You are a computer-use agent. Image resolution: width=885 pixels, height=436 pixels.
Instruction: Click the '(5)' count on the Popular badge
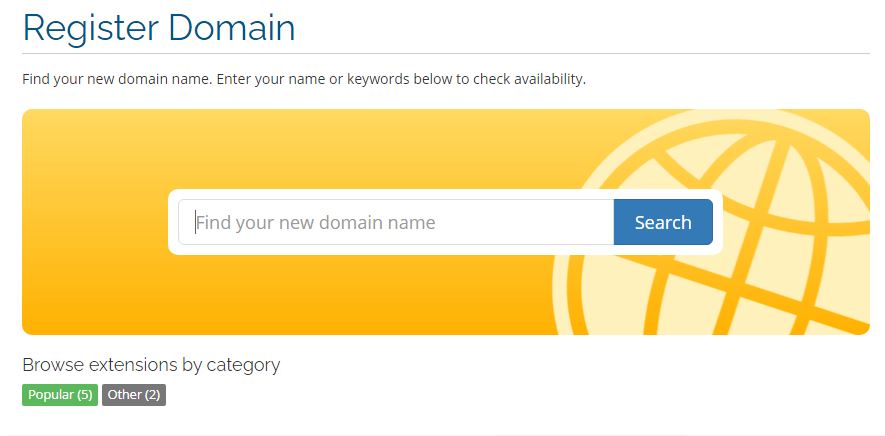click(85, 395)
